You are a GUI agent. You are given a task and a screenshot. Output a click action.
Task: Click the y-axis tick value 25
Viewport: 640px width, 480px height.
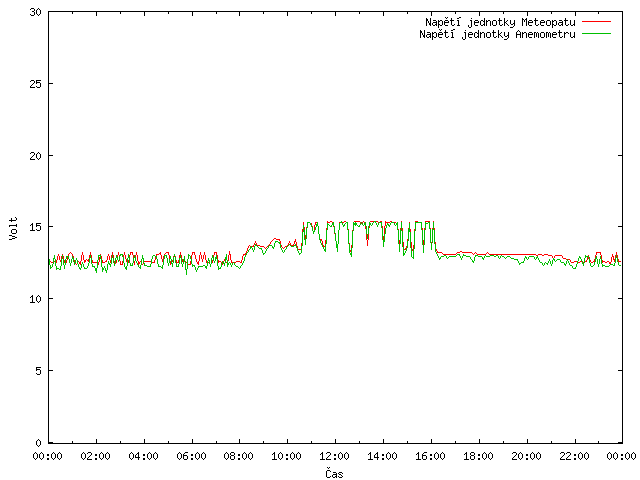click(x=36, y=84)
